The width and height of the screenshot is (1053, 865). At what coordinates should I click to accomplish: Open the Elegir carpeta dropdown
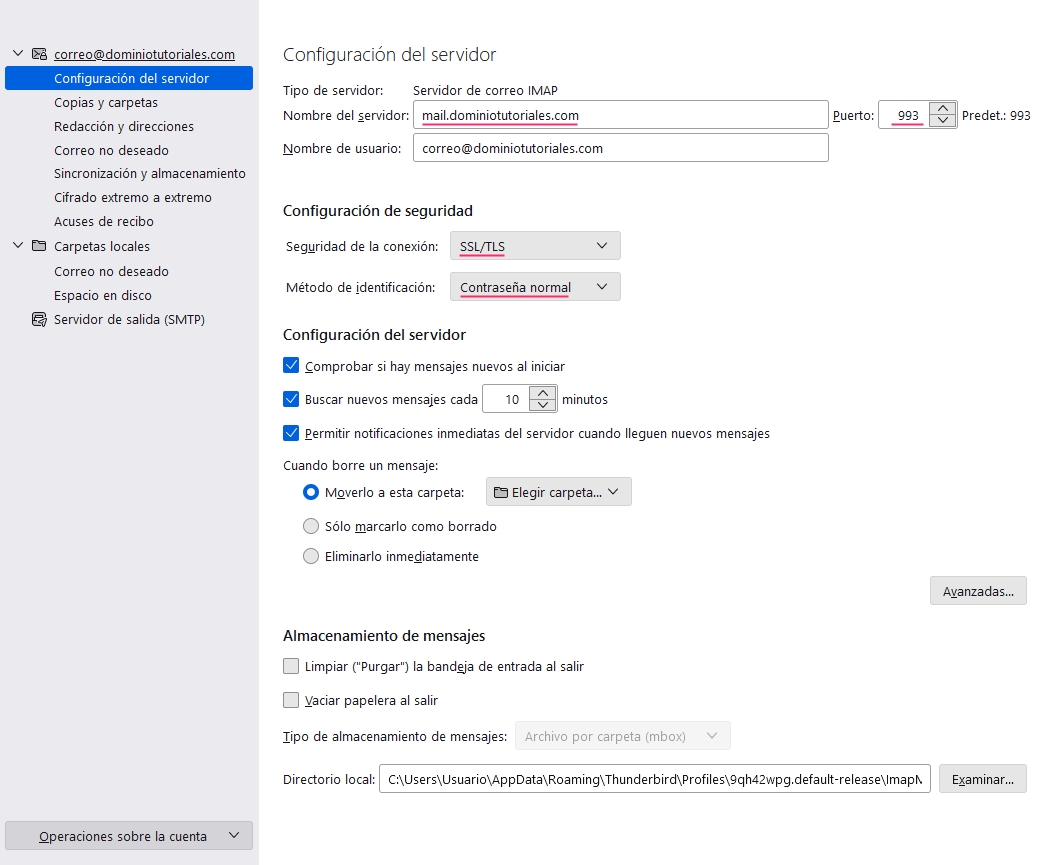pos(558,492)
